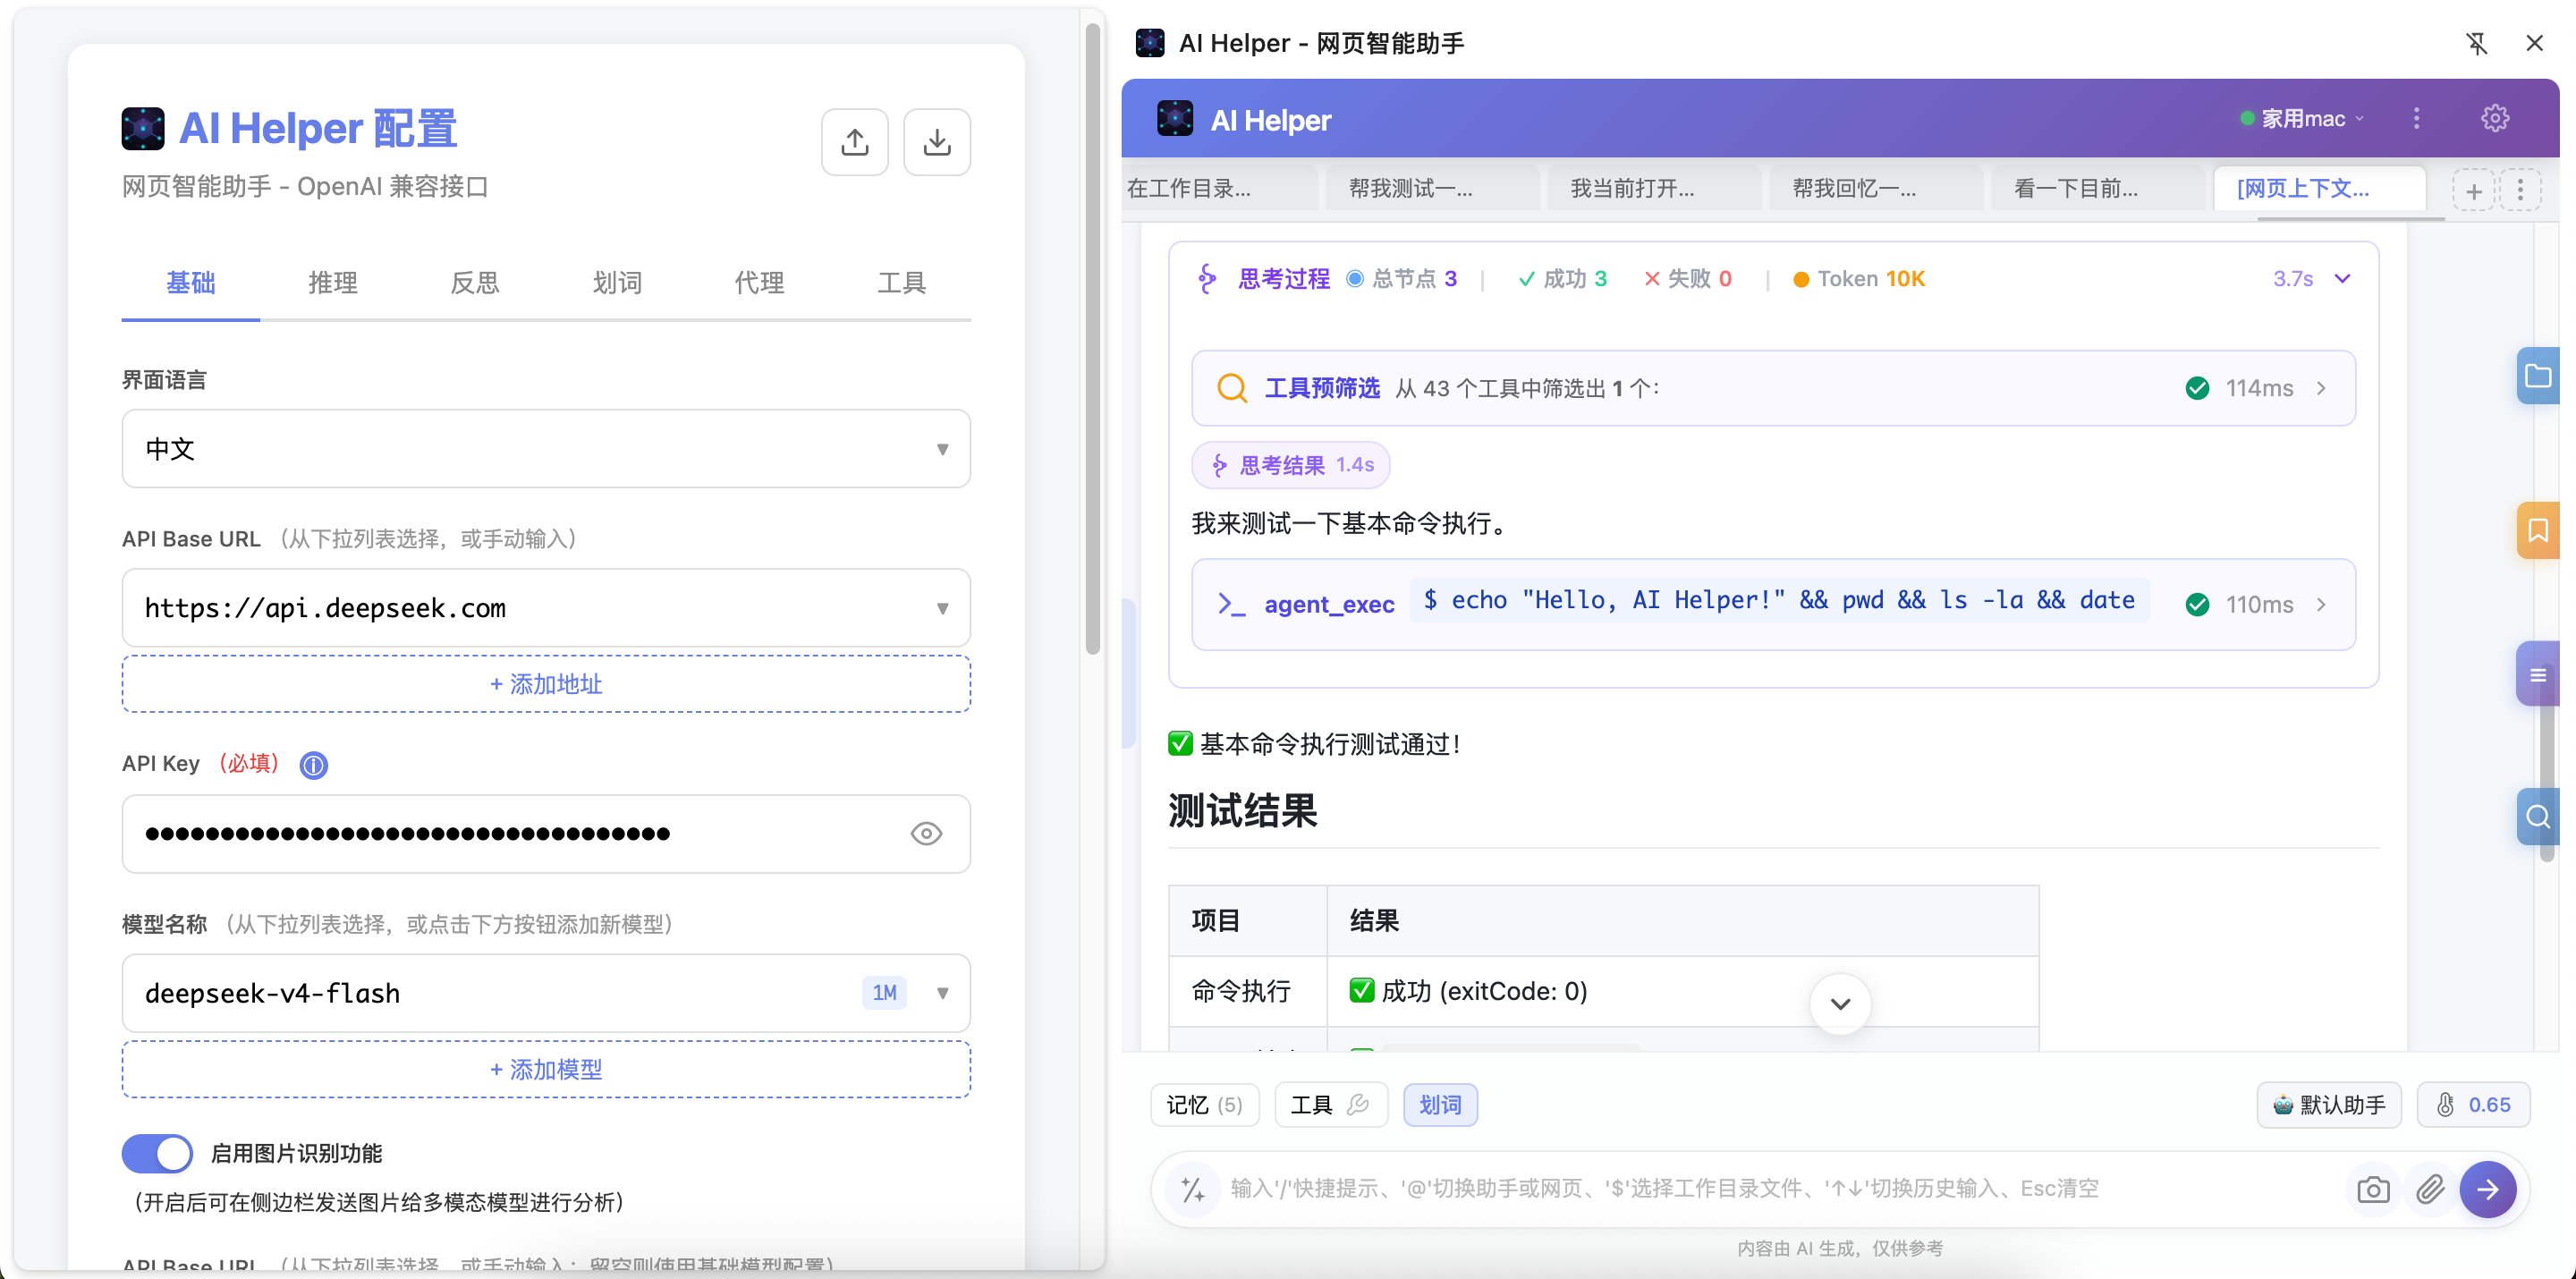Open the 记忆 (5) memory chip
The image size is (2576, 1279).
point(1204,1105)
